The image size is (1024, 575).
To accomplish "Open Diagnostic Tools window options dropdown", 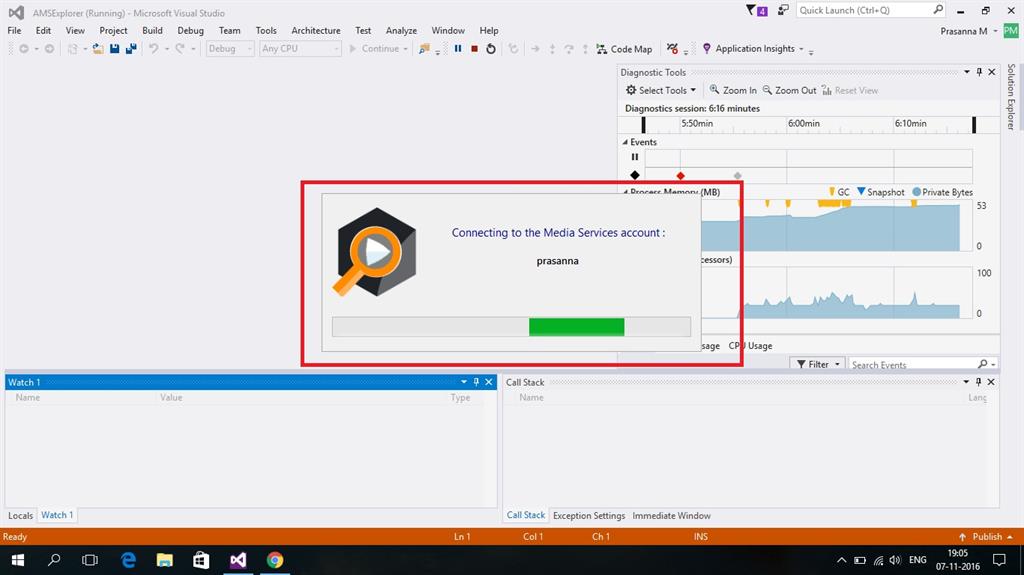I will 967,72.
